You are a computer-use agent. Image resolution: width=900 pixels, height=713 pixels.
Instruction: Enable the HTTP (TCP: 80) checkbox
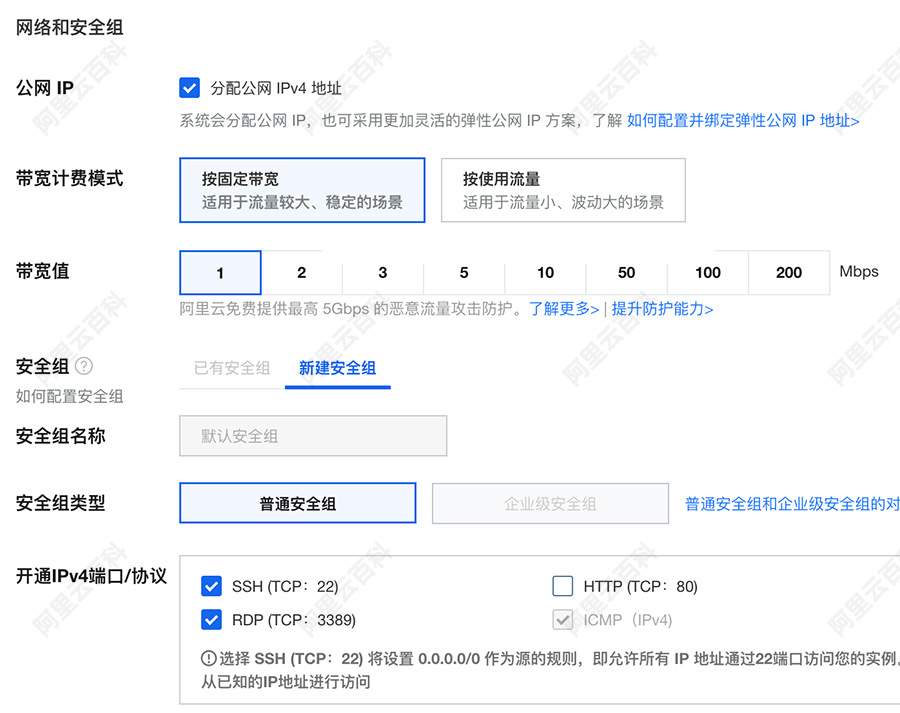coord(562,586)
